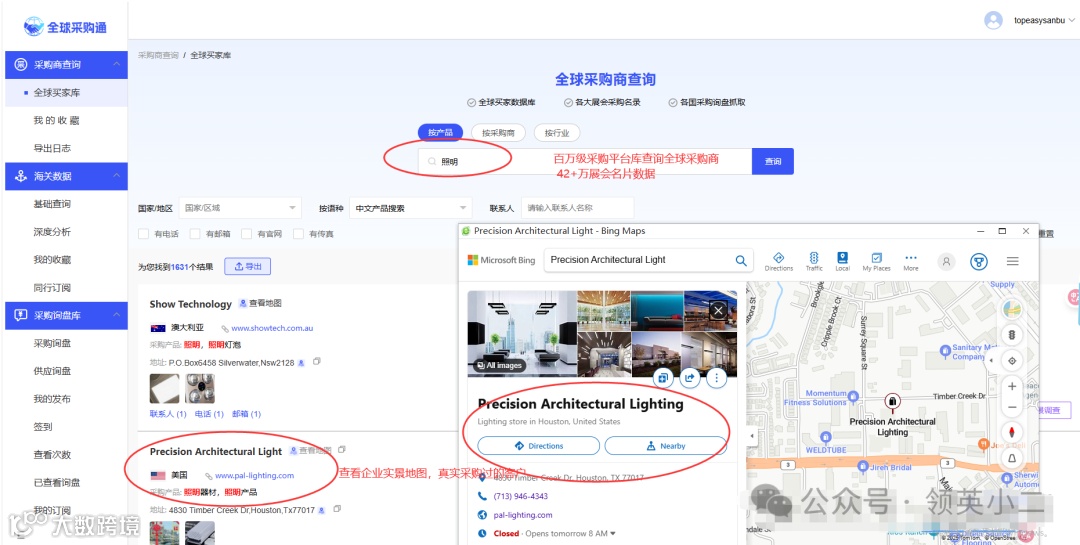Expand the topeasysanbu account menu arrow
Image resolution: width=1080 pixels, height=545 pixels.
1071,21
